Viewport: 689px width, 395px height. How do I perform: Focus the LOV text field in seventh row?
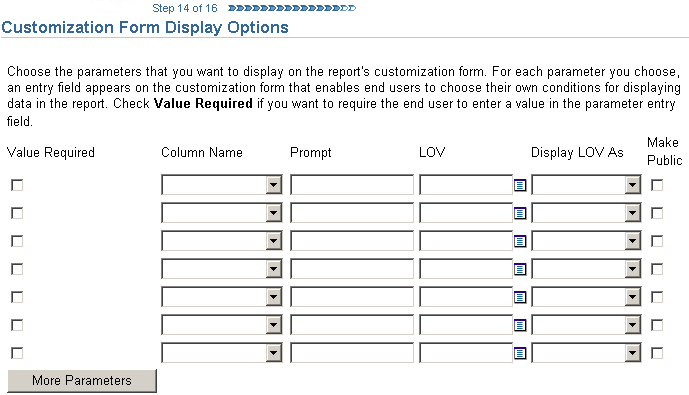pos(466,353)
